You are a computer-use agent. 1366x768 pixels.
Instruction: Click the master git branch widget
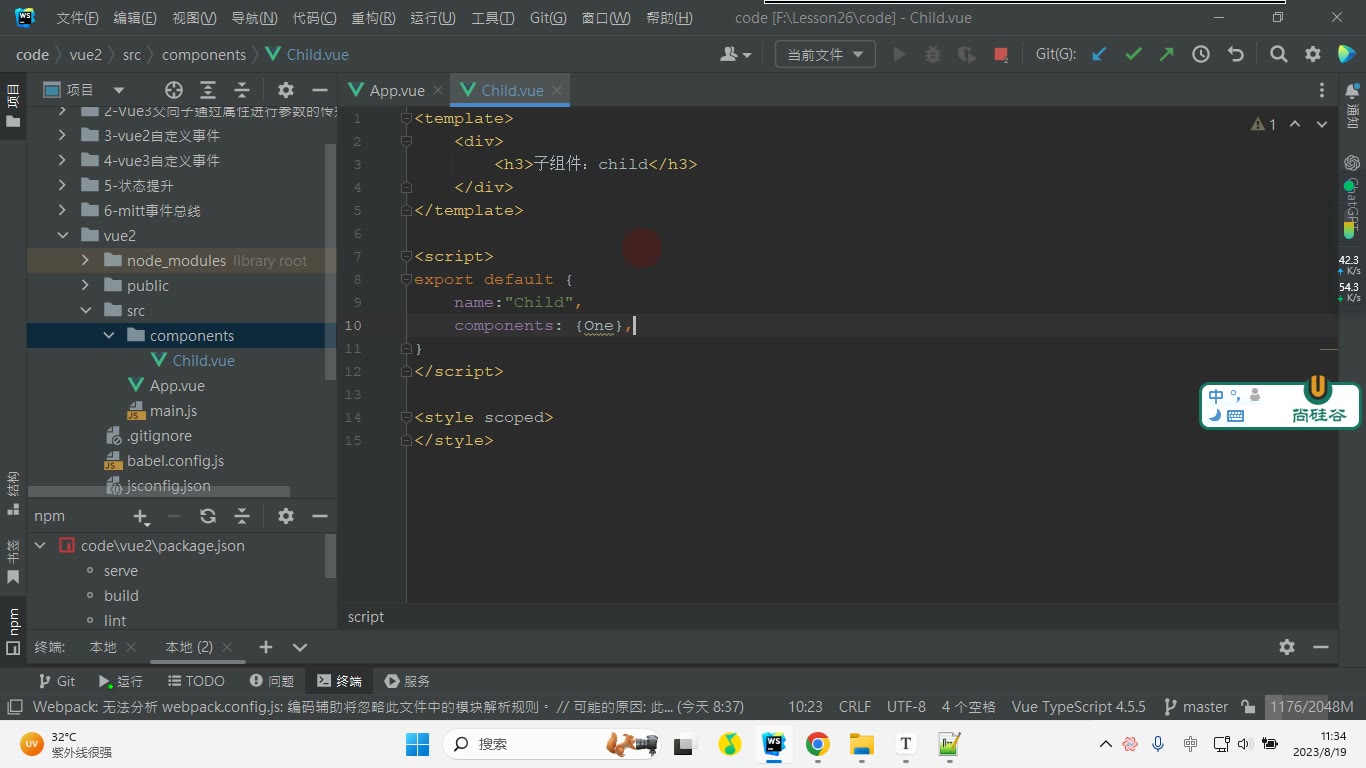pos(1196,707)
